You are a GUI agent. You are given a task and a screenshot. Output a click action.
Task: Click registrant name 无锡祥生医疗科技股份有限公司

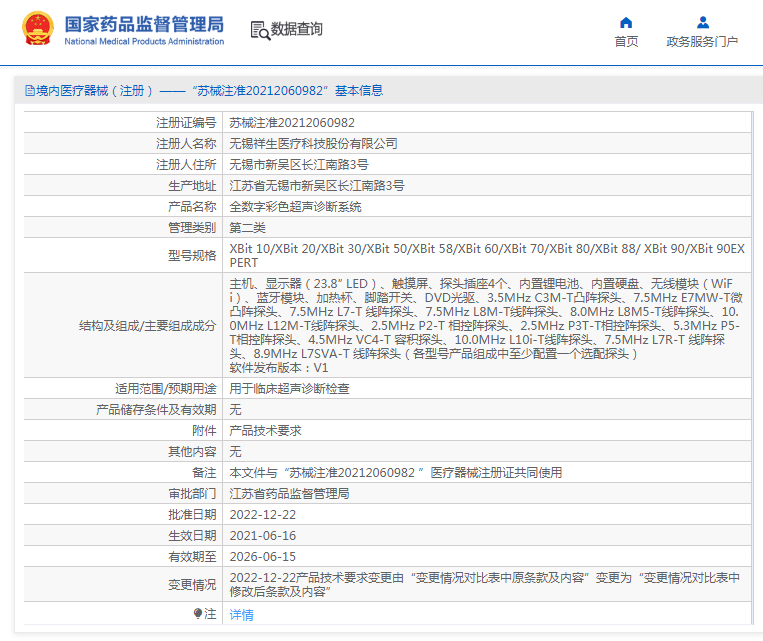(x=313, y=144)
